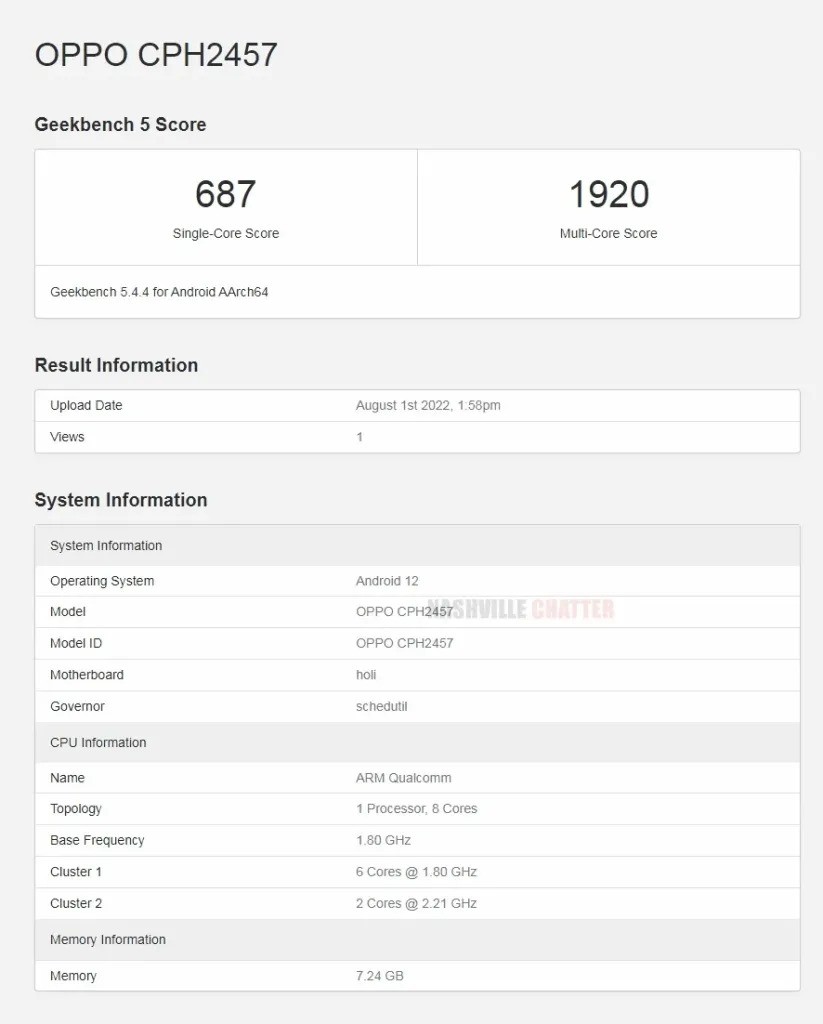Screen dimensions: 823x1024
Task: Select the memory value '7.24 GB'
Action: pos(379,976)
